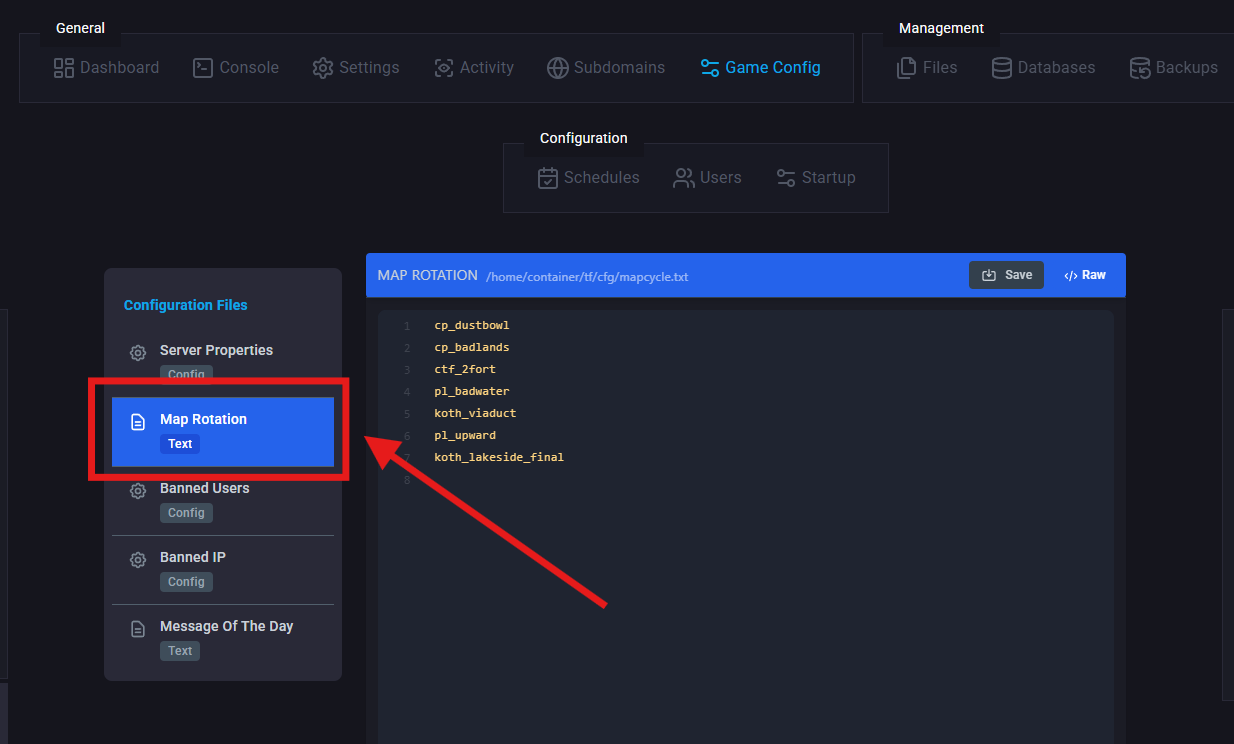The image size is (1234, 744).
Task: Switch editor to Raw view
Action: coord(1085,275)
